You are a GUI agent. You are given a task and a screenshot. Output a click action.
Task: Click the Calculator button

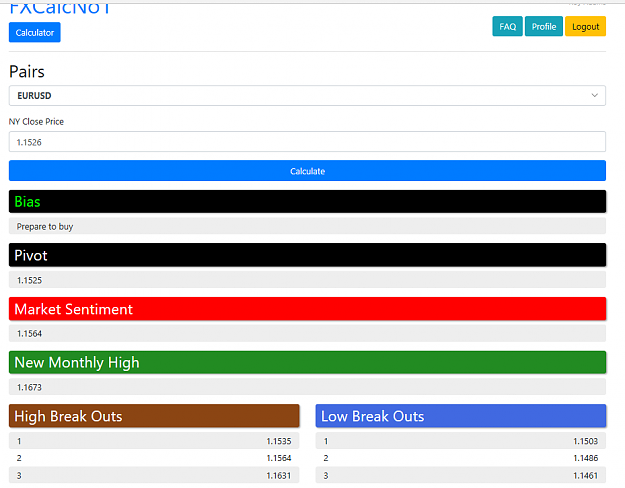click(x=35, y=32)
